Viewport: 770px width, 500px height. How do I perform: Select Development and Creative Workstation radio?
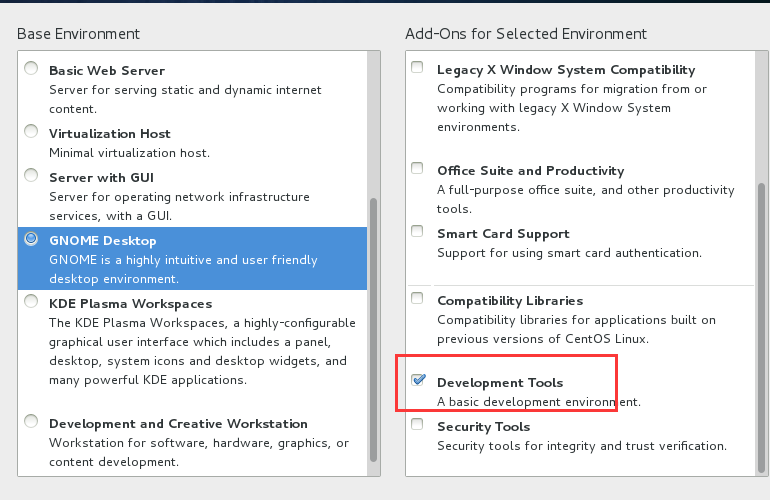coord(31,421)
